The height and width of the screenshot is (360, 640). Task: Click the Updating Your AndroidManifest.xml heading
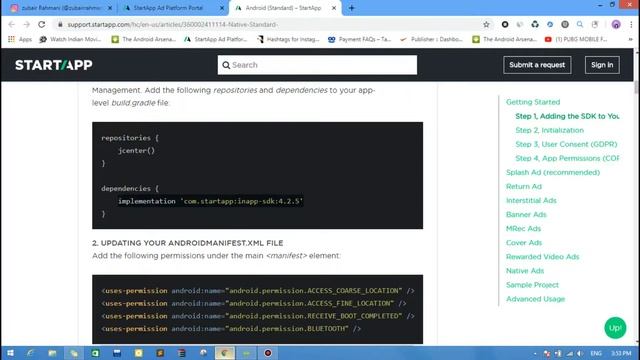point(188,243)
